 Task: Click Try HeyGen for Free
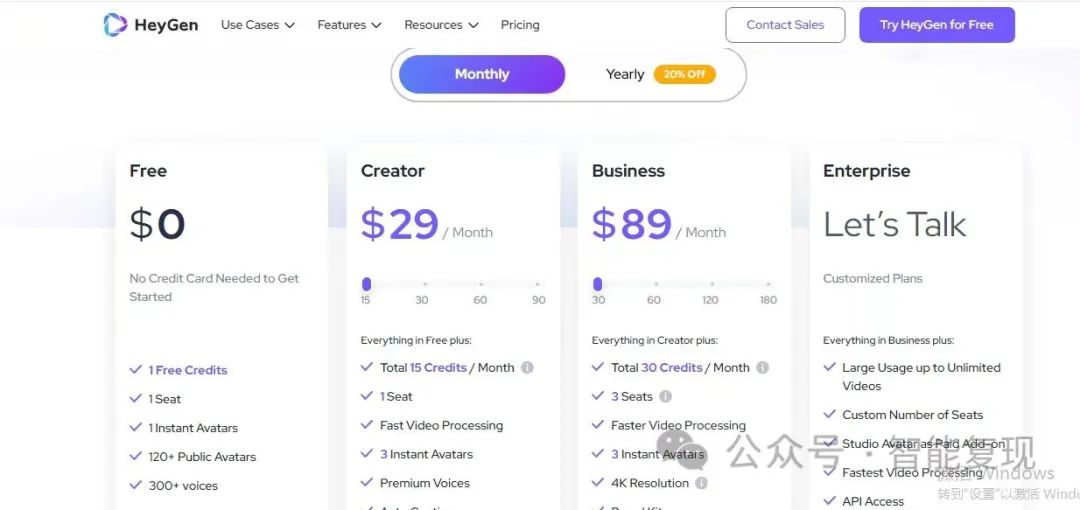pos(937,25)
